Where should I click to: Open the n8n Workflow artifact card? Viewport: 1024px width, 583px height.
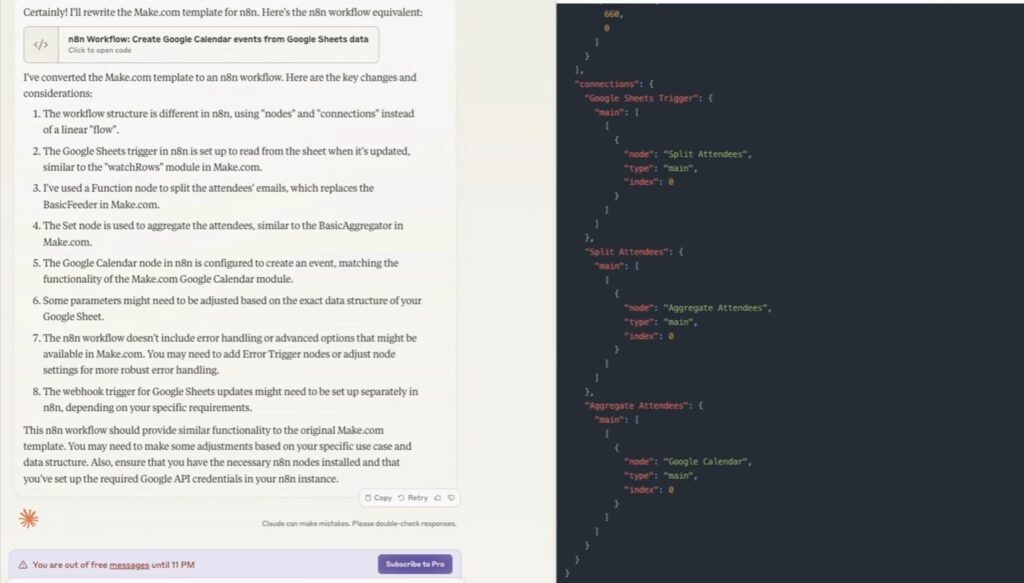pyautogui.click(x=200, y=44)
